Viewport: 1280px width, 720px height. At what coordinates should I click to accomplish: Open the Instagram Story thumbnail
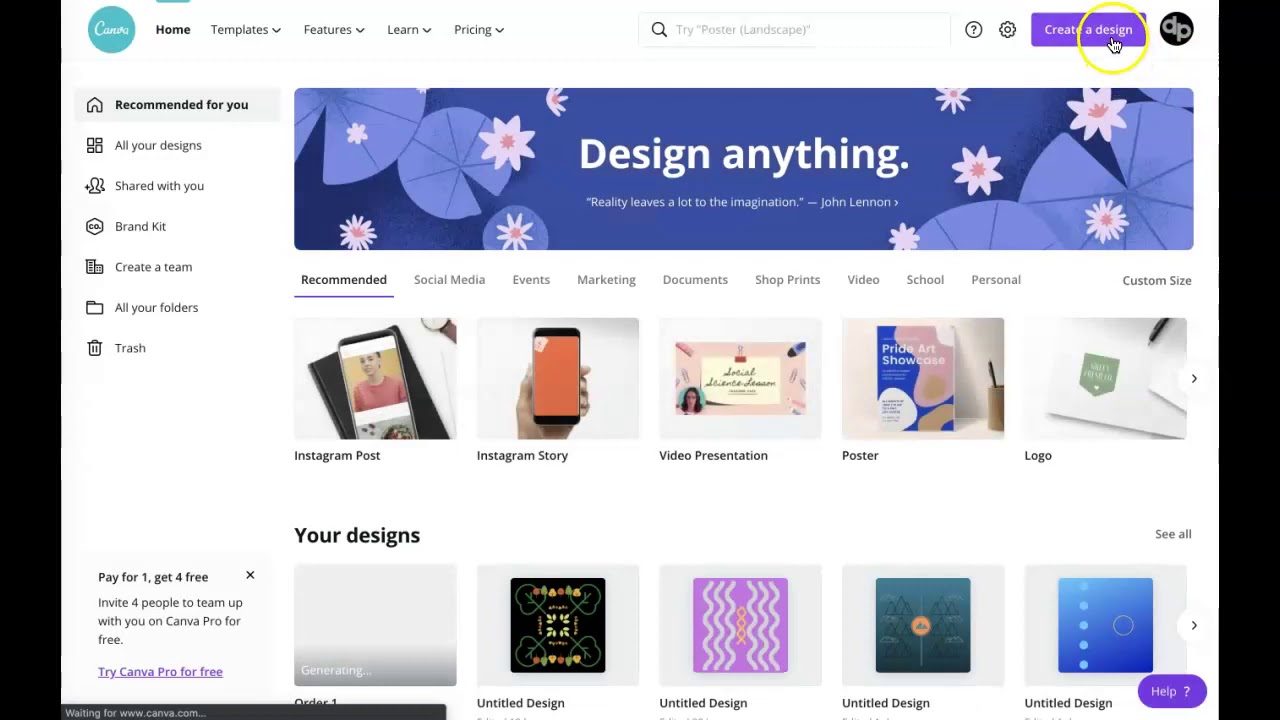558,379
